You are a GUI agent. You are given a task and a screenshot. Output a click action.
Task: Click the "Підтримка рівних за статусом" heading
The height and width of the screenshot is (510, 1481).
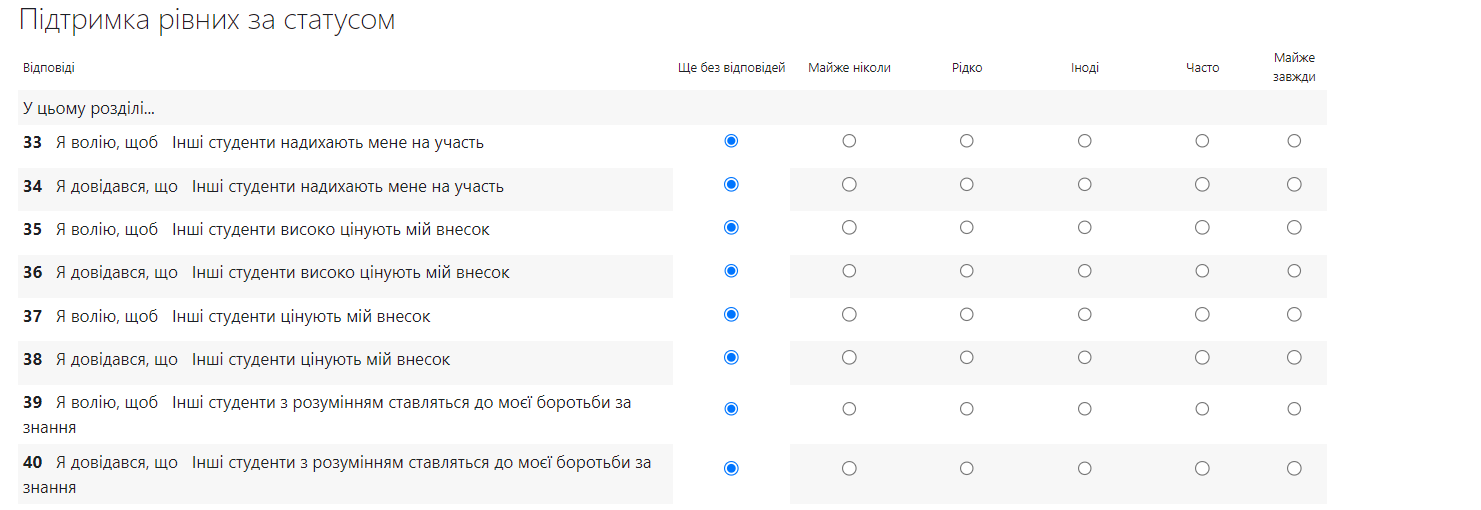click(x=208, y=20)
